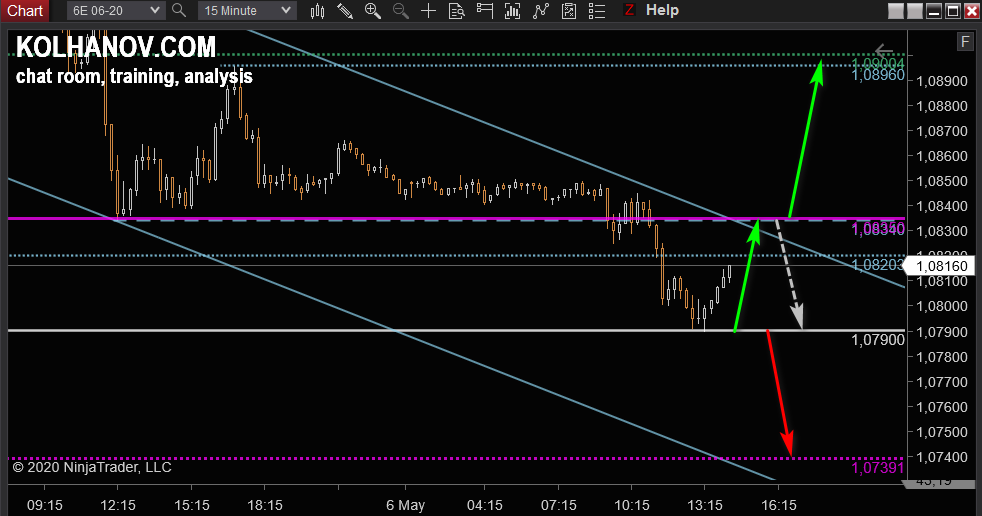Click the gray left arrow near the top right
This screenshot has height=516, width=982.
pyautogui.click(x=884, y=50)
